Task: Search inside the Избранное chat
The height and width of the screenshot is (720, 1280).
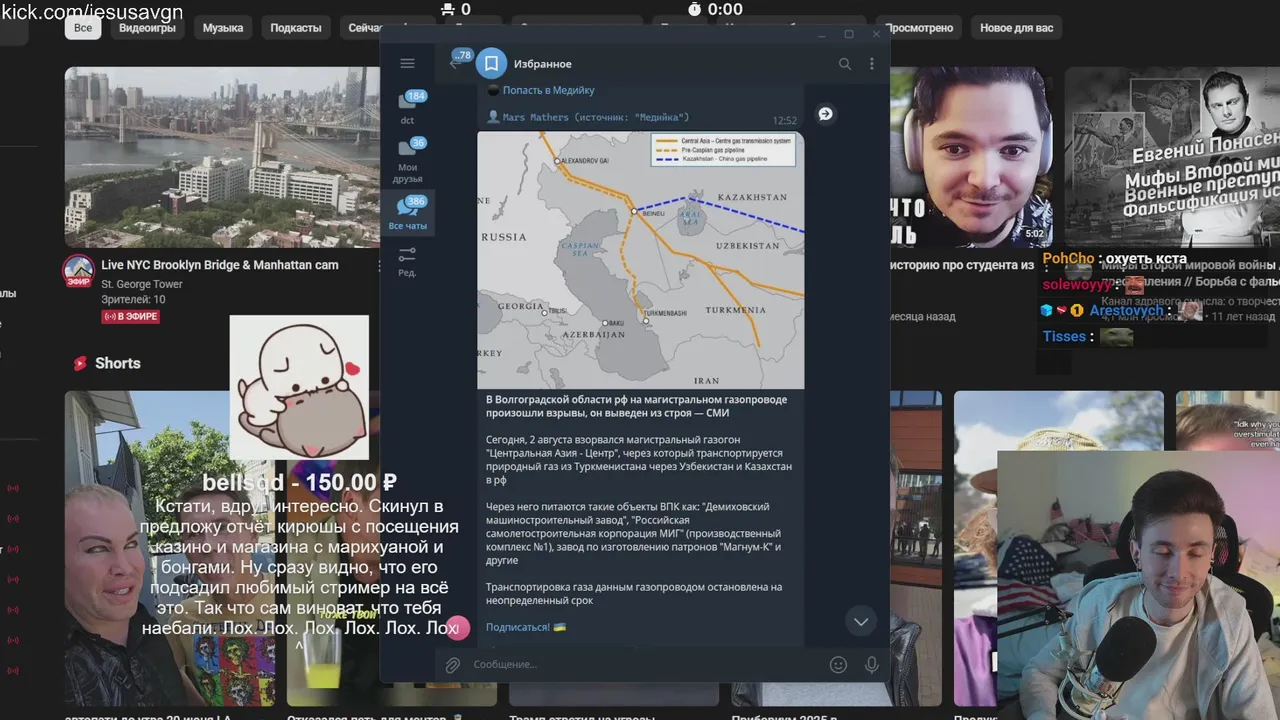Action: pos(845,64)
